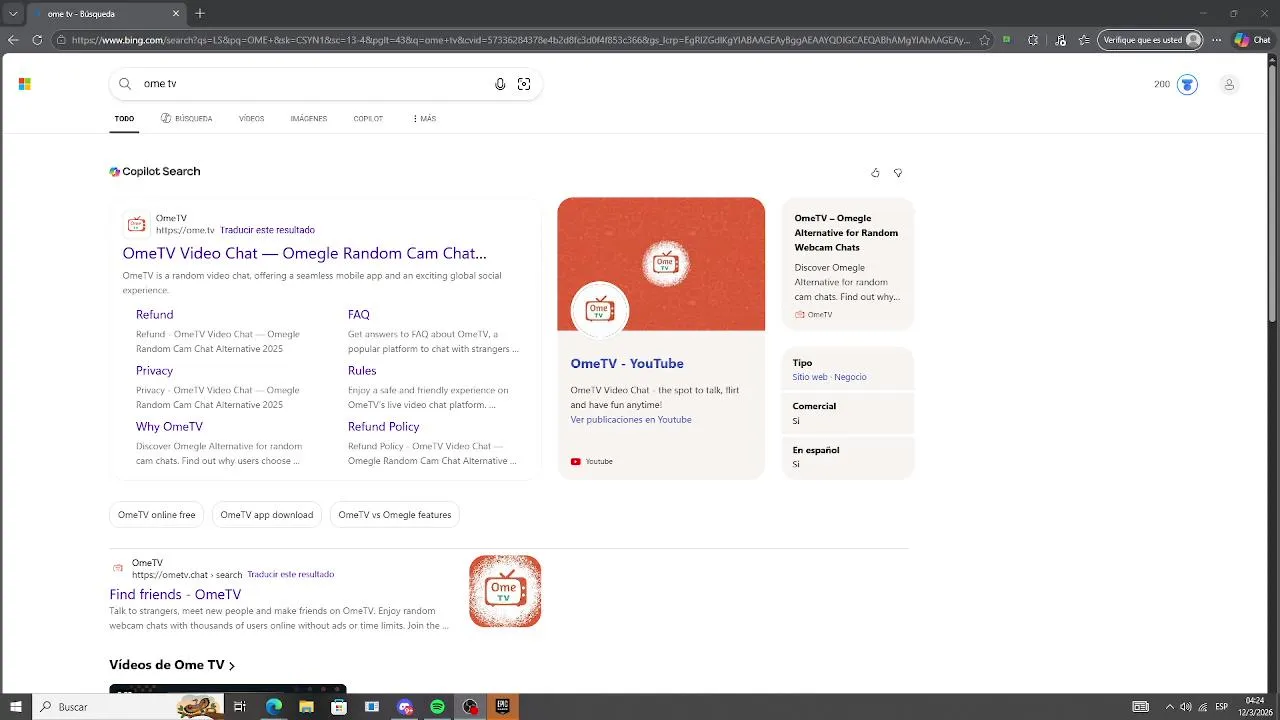This screenshot has width=1280, height=720.
Task: Click Ver publicaciones en Youtube link
Action: (630, 420)
